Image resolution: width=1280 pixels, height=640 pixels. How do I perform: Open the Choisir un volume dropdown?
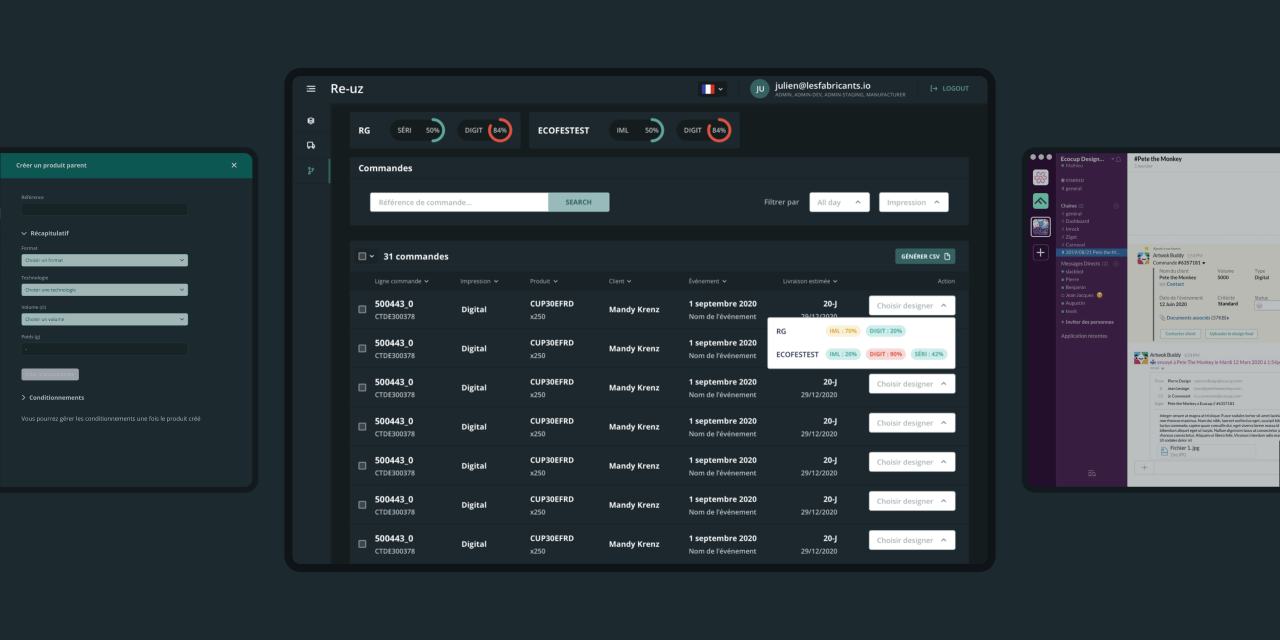(104, 319)
